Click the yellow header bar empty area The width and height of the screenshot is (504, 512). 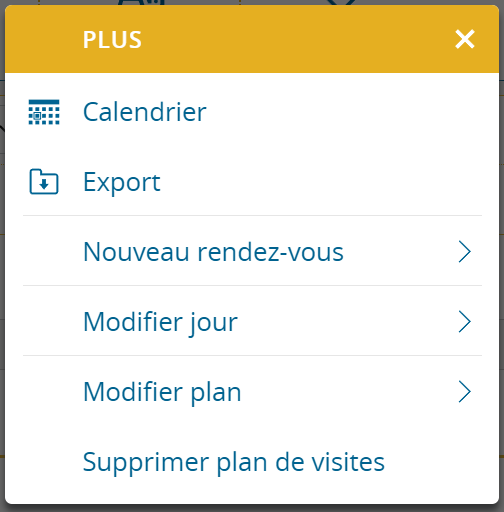click(x=283, y=39)
